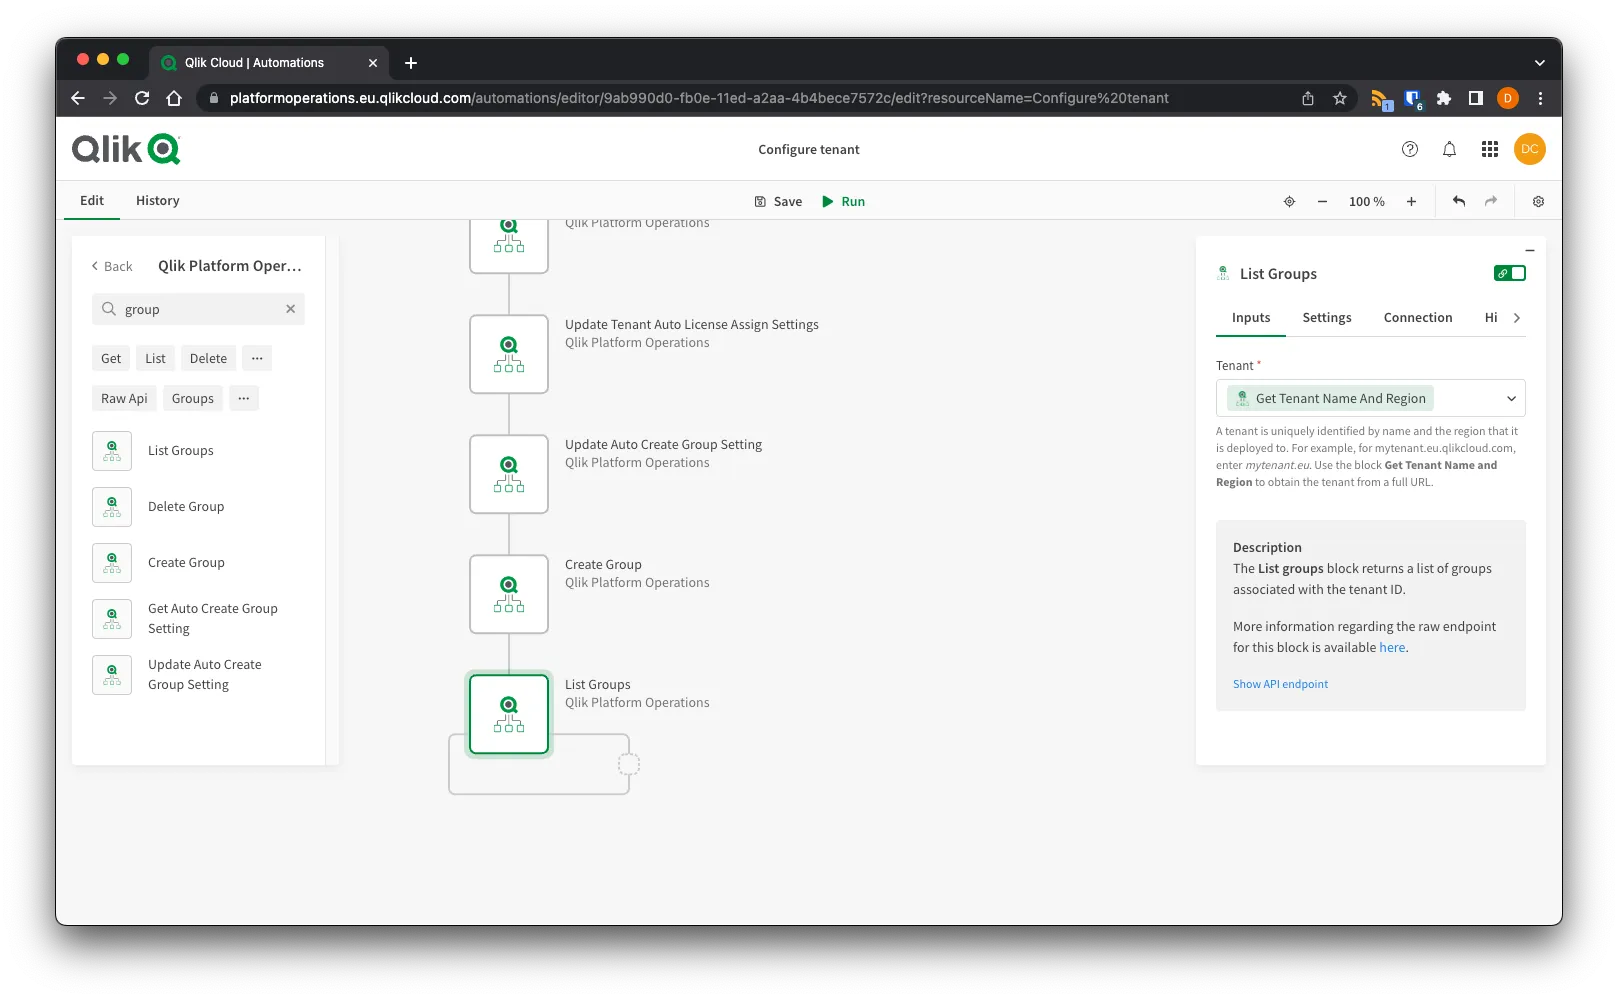This screenshot has height=999, width=1618.
Task: Open the editor settings gear icon
Action: click(x=1538, y=201)
